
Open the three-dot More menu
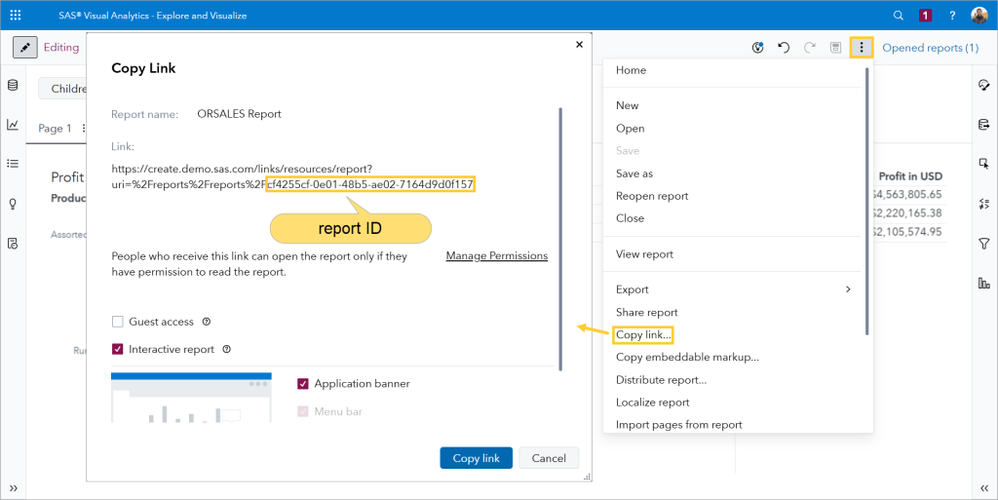(x=861, y=48)
